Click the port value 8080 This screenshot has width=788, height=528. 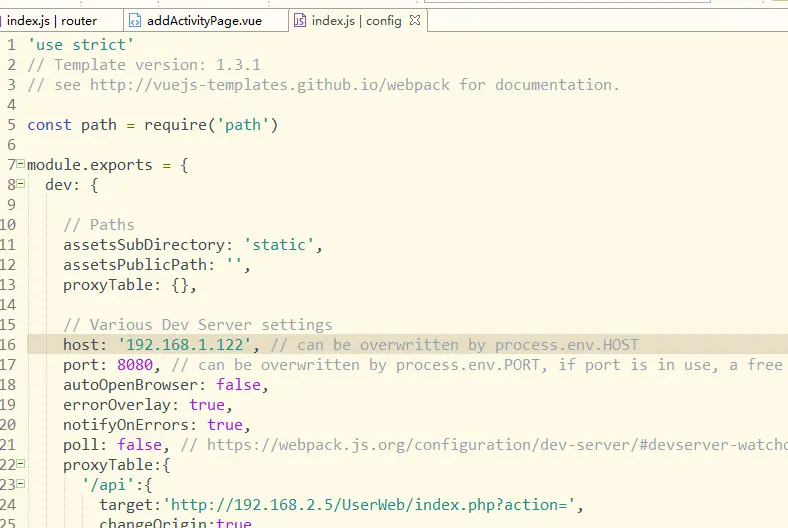pos(135,365)
